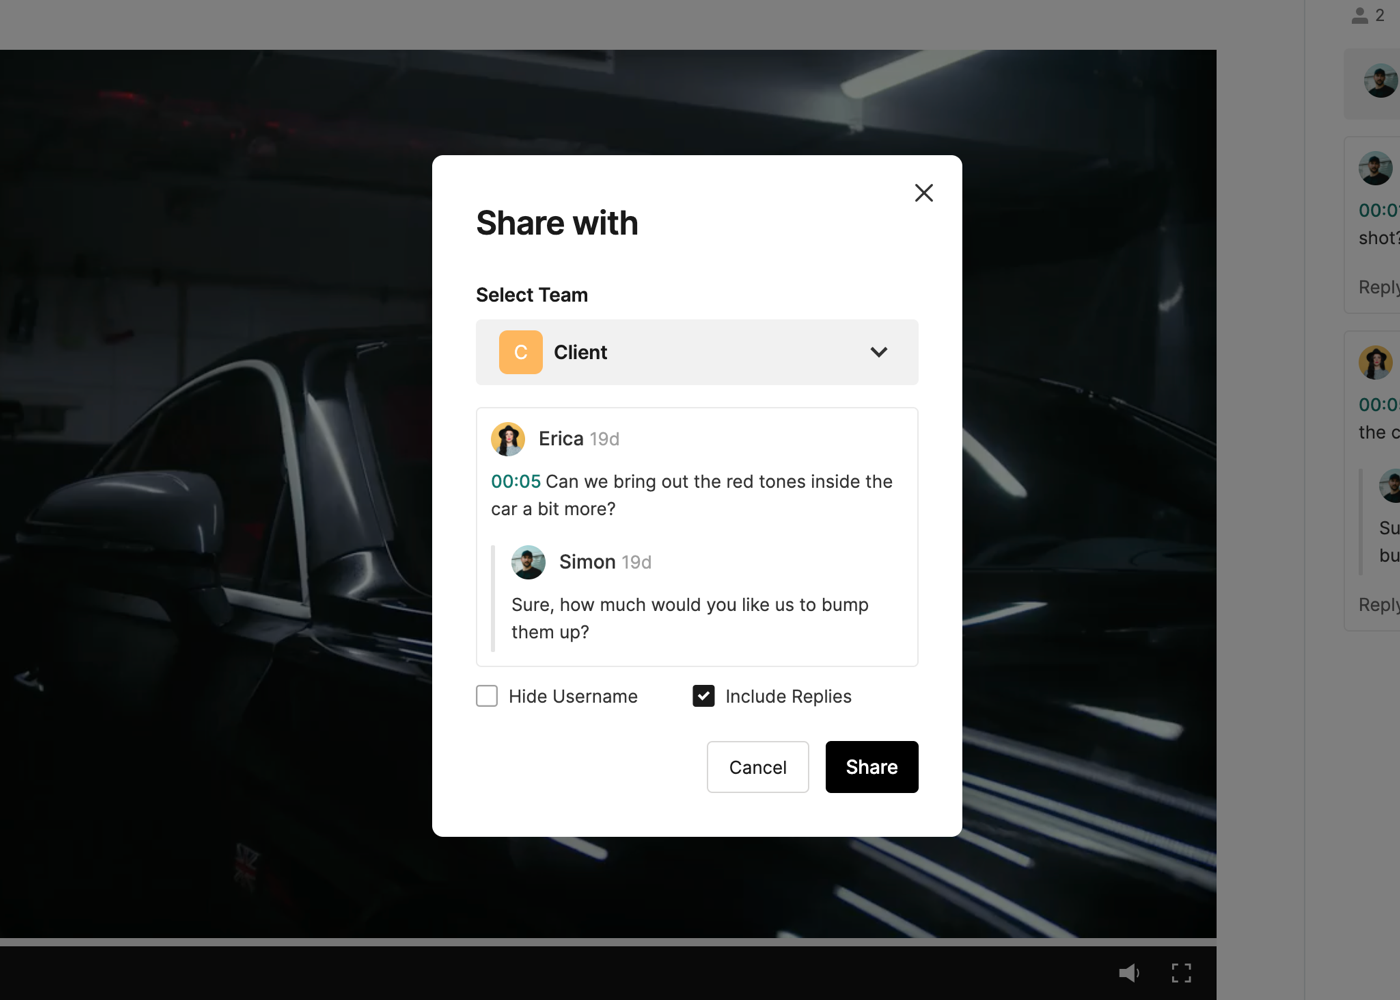Click the viewers count person icon

tap(1360, 16)
